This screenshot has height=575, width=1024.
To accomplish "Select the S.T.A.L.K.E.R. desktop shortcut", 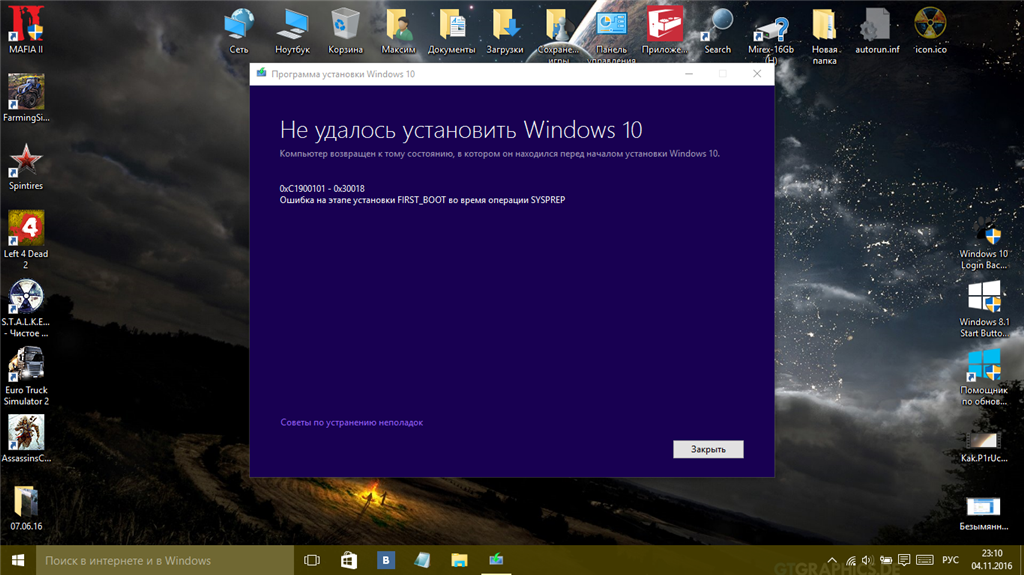I will pyautogui.click(x=26, y=308).
